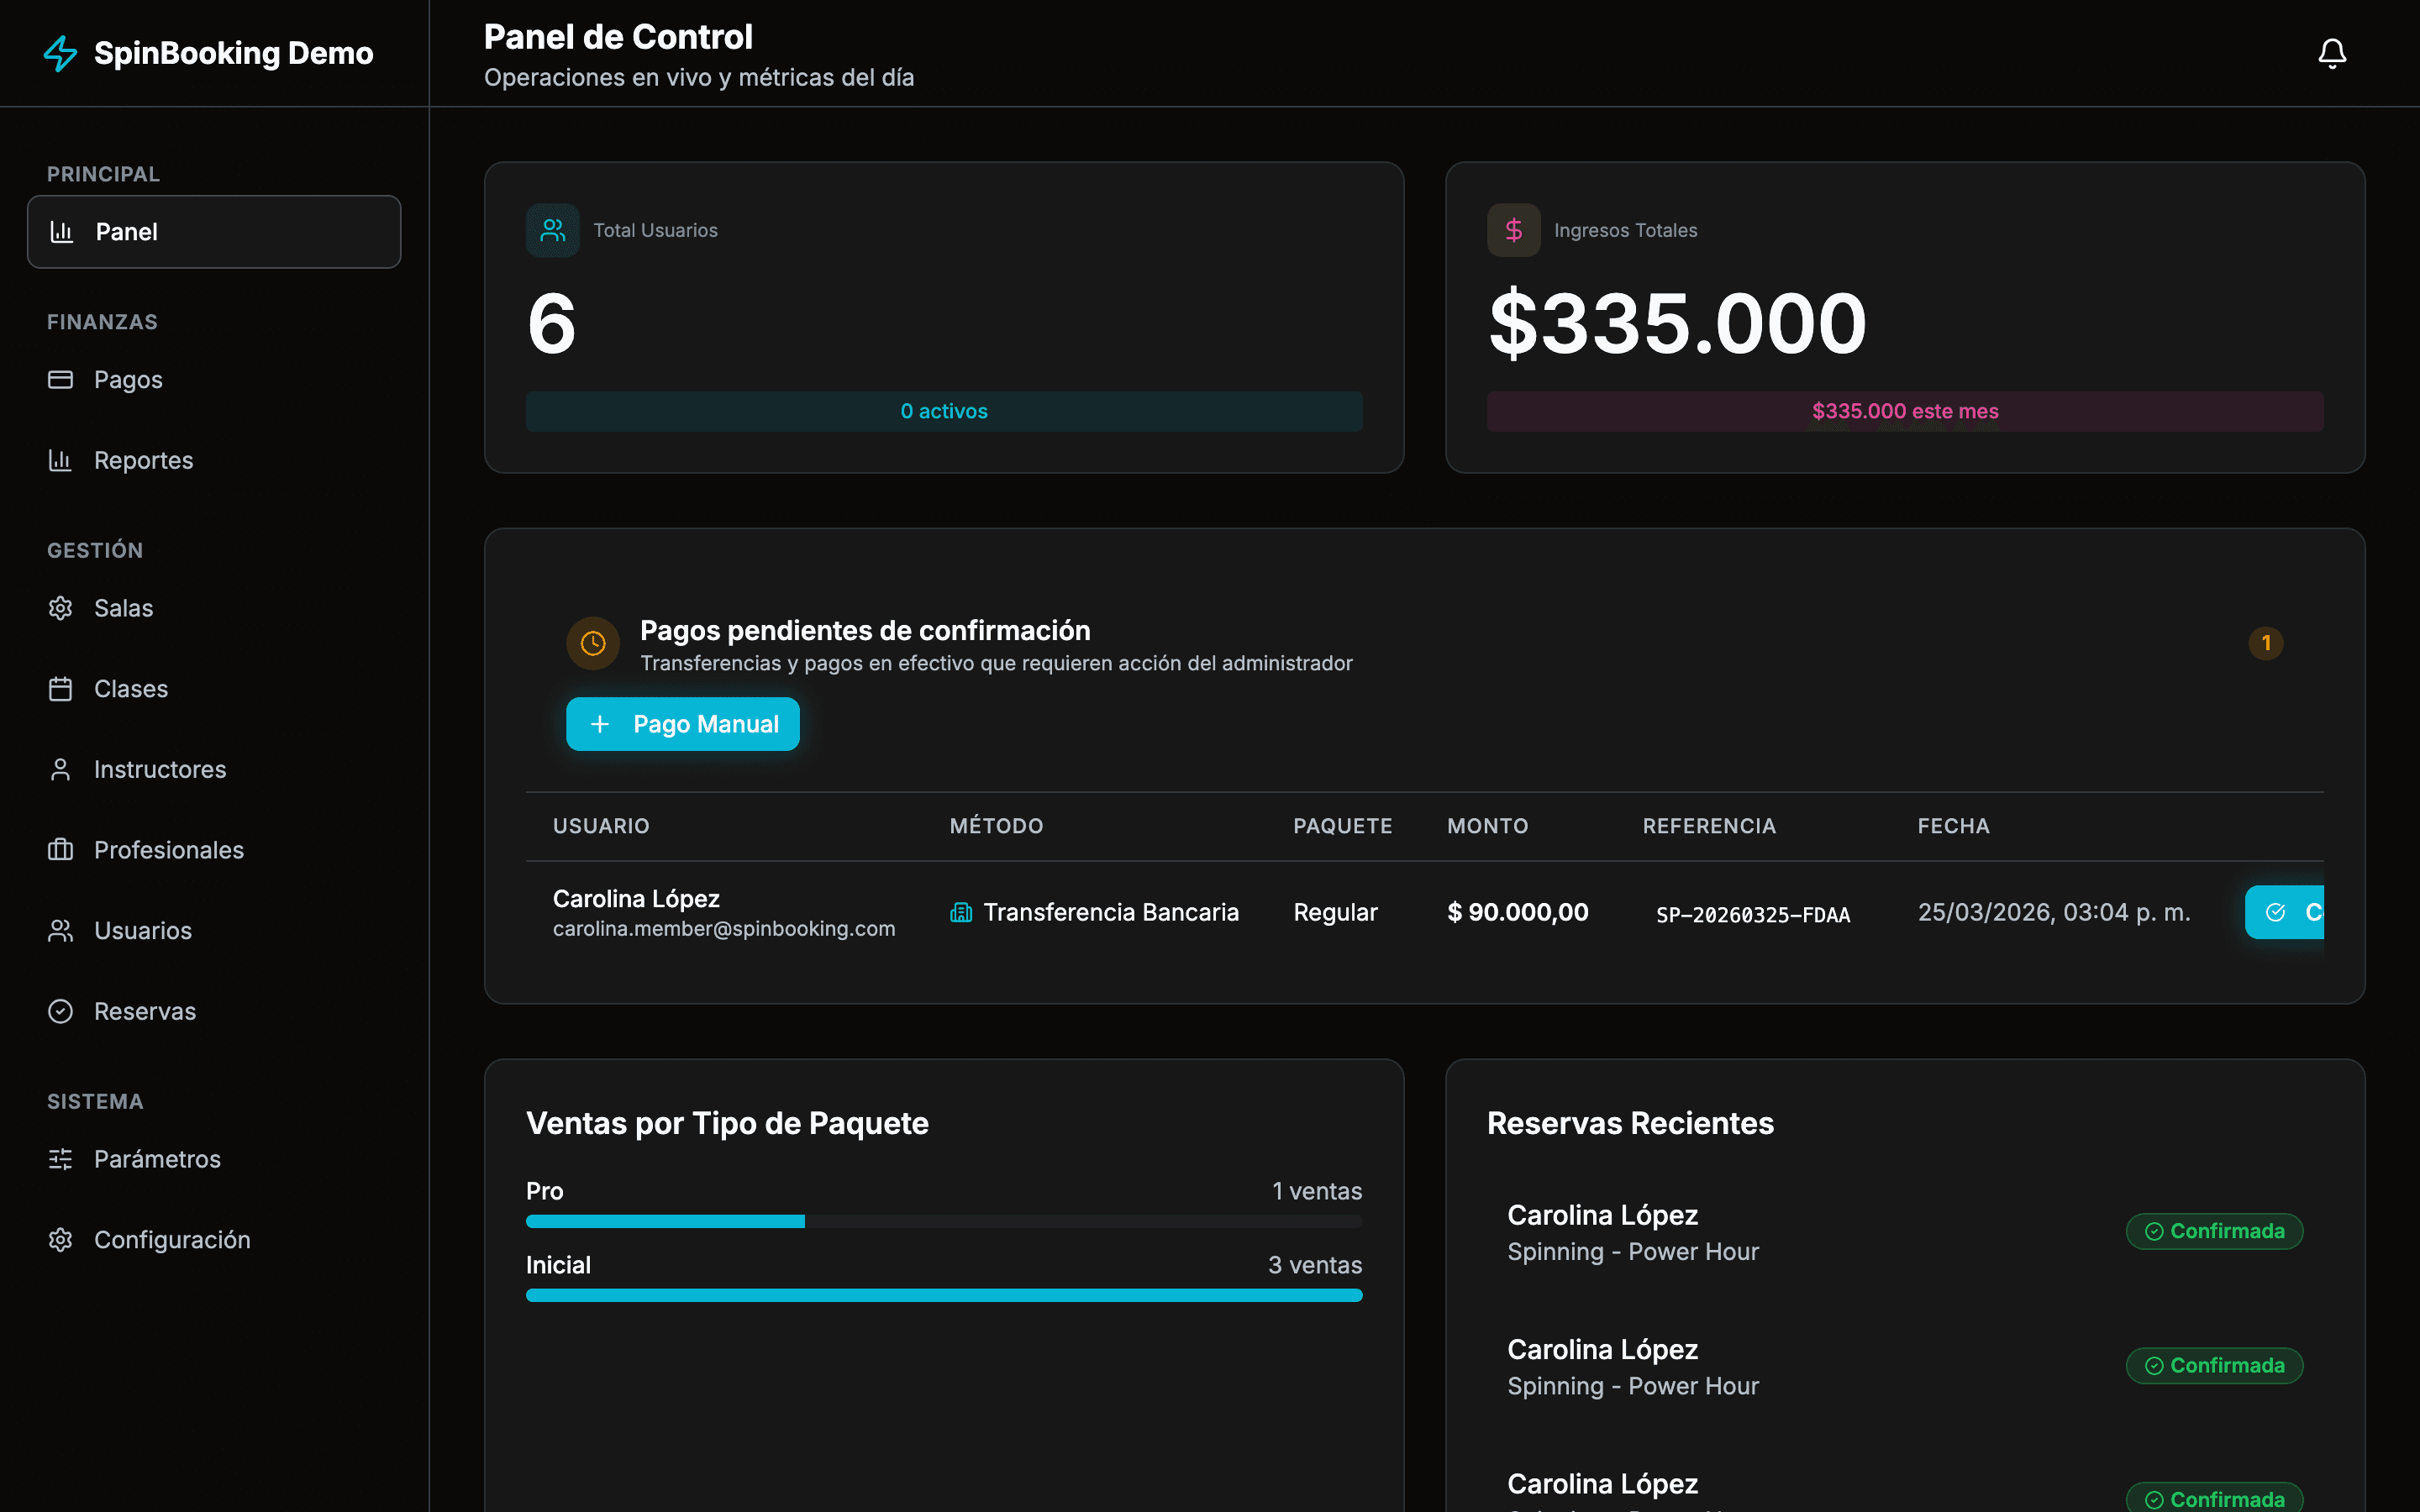Image resolution: width=2420 pixels, height=1512 pixels.
Task: Expand the pending payments counter badge
Action: pyautogui.click(x=2266, y=643)
